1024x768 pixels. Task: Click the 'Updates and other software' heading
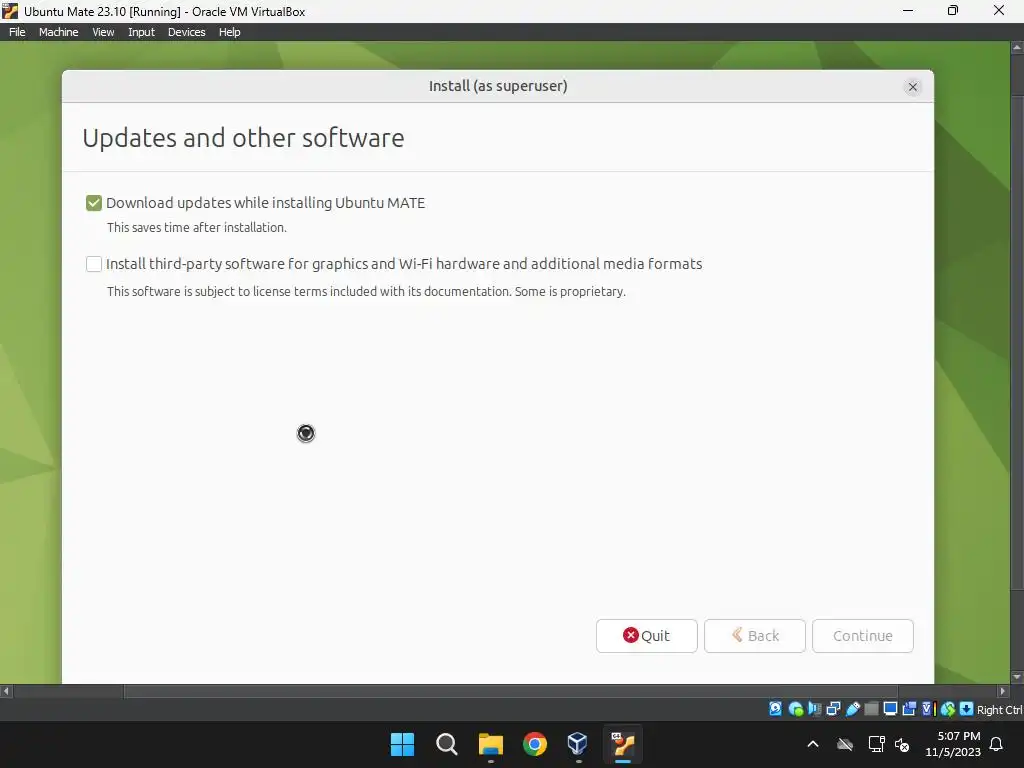click(243, 138)
